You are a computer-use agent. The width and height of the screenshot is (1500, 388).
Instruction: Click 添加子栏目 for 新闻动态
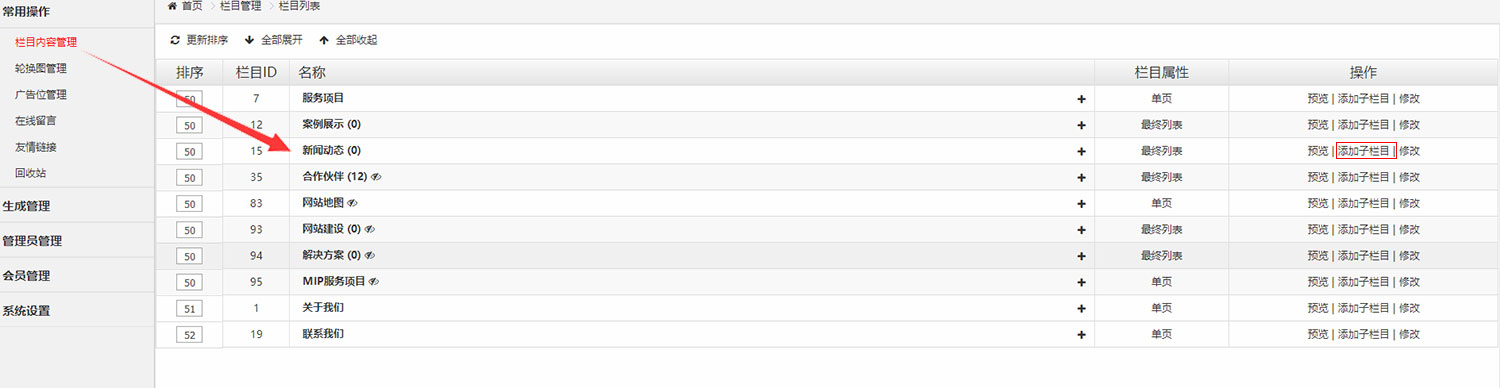click(1364, 151)
